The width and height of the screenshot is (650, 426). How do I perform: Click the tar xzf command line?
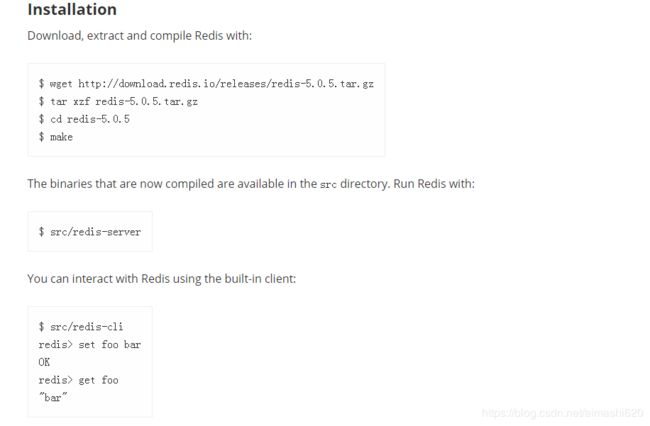pyautogui.click(x=118, y=102)
